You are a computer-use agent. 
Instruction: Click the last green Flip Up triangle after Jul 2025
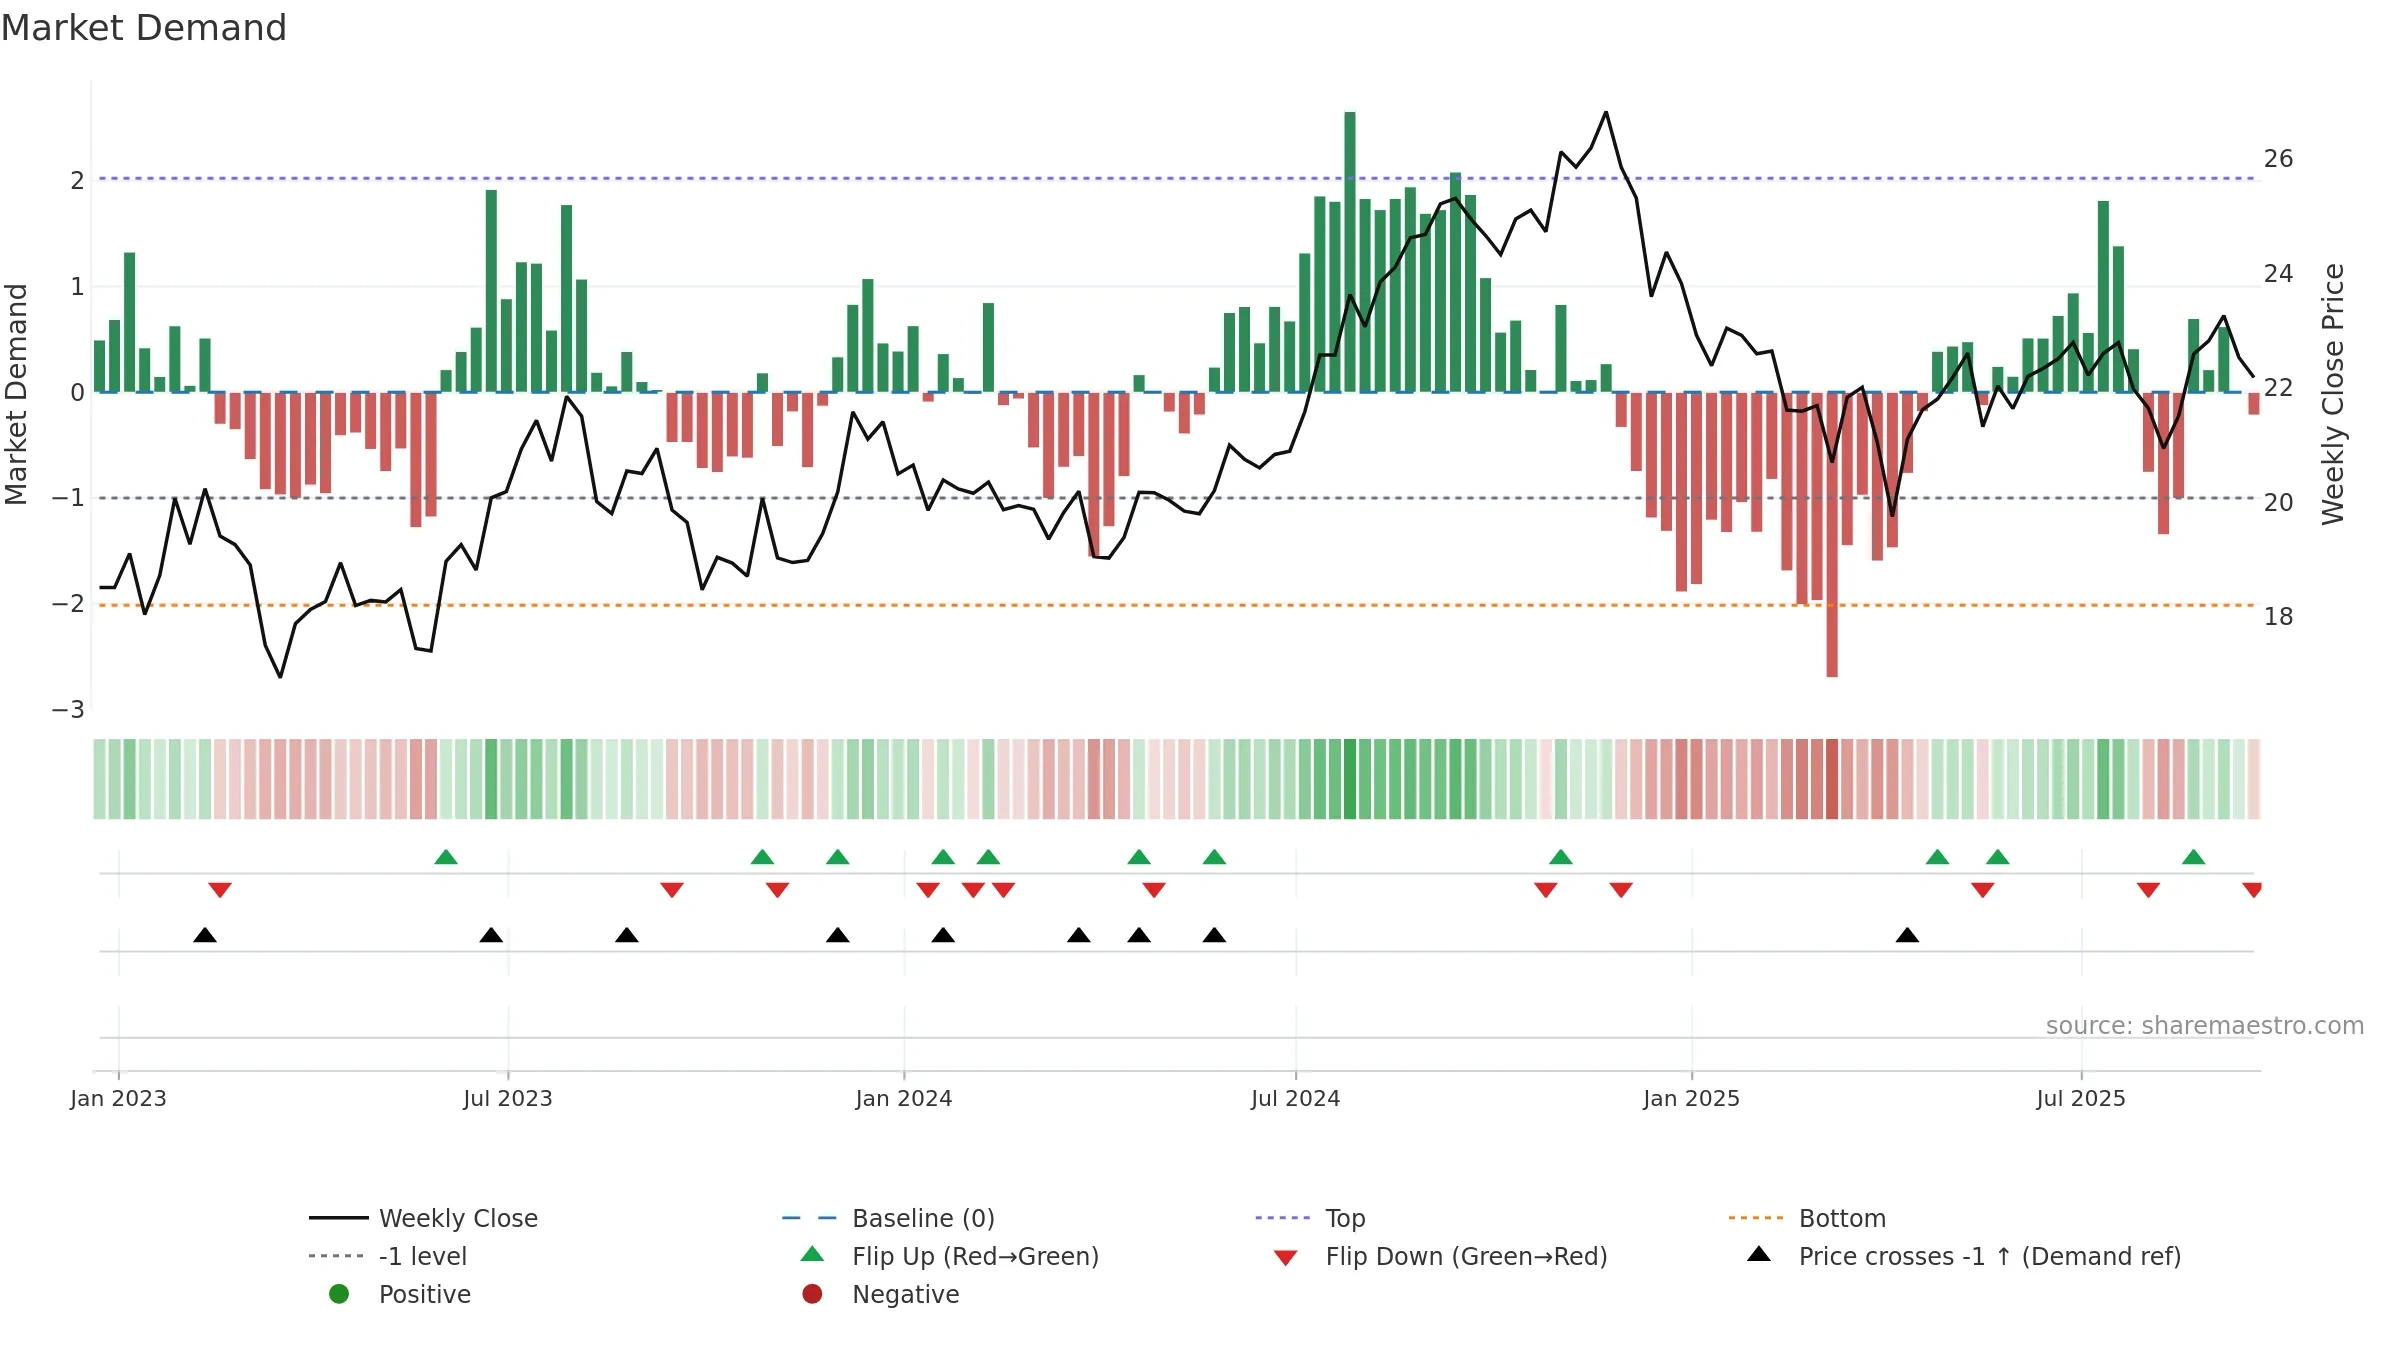point(2193,857)
